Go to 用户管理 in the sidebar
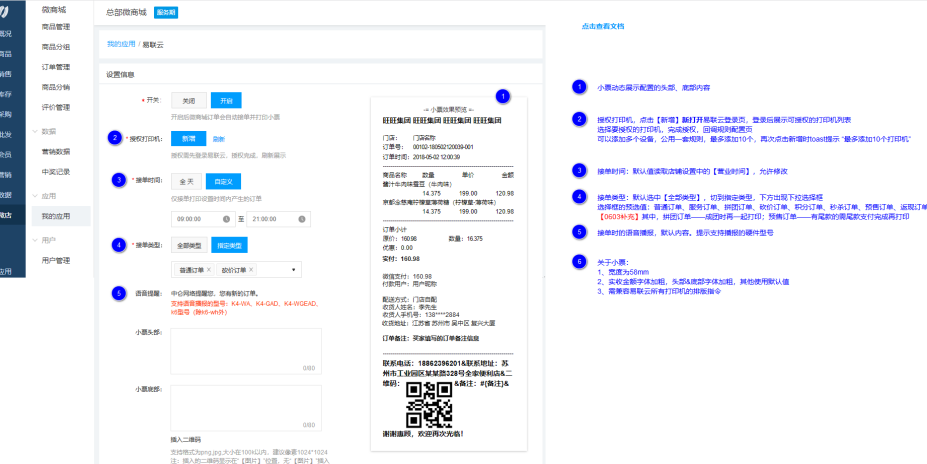The image size is (927, 464). 56,260
